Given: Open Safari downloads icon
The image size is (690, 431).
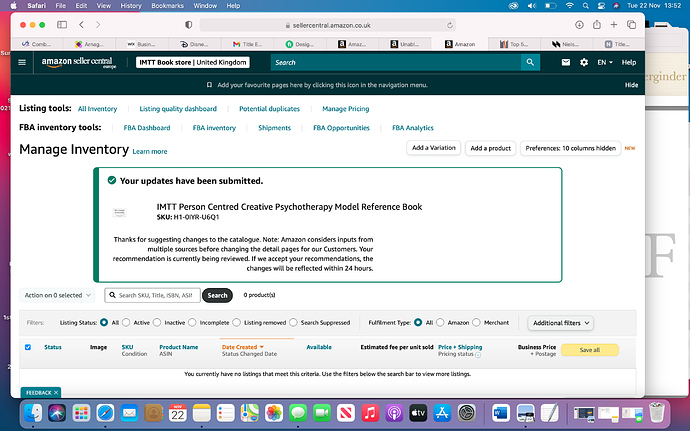Looking at the screenshot, I should click(580, 25).
